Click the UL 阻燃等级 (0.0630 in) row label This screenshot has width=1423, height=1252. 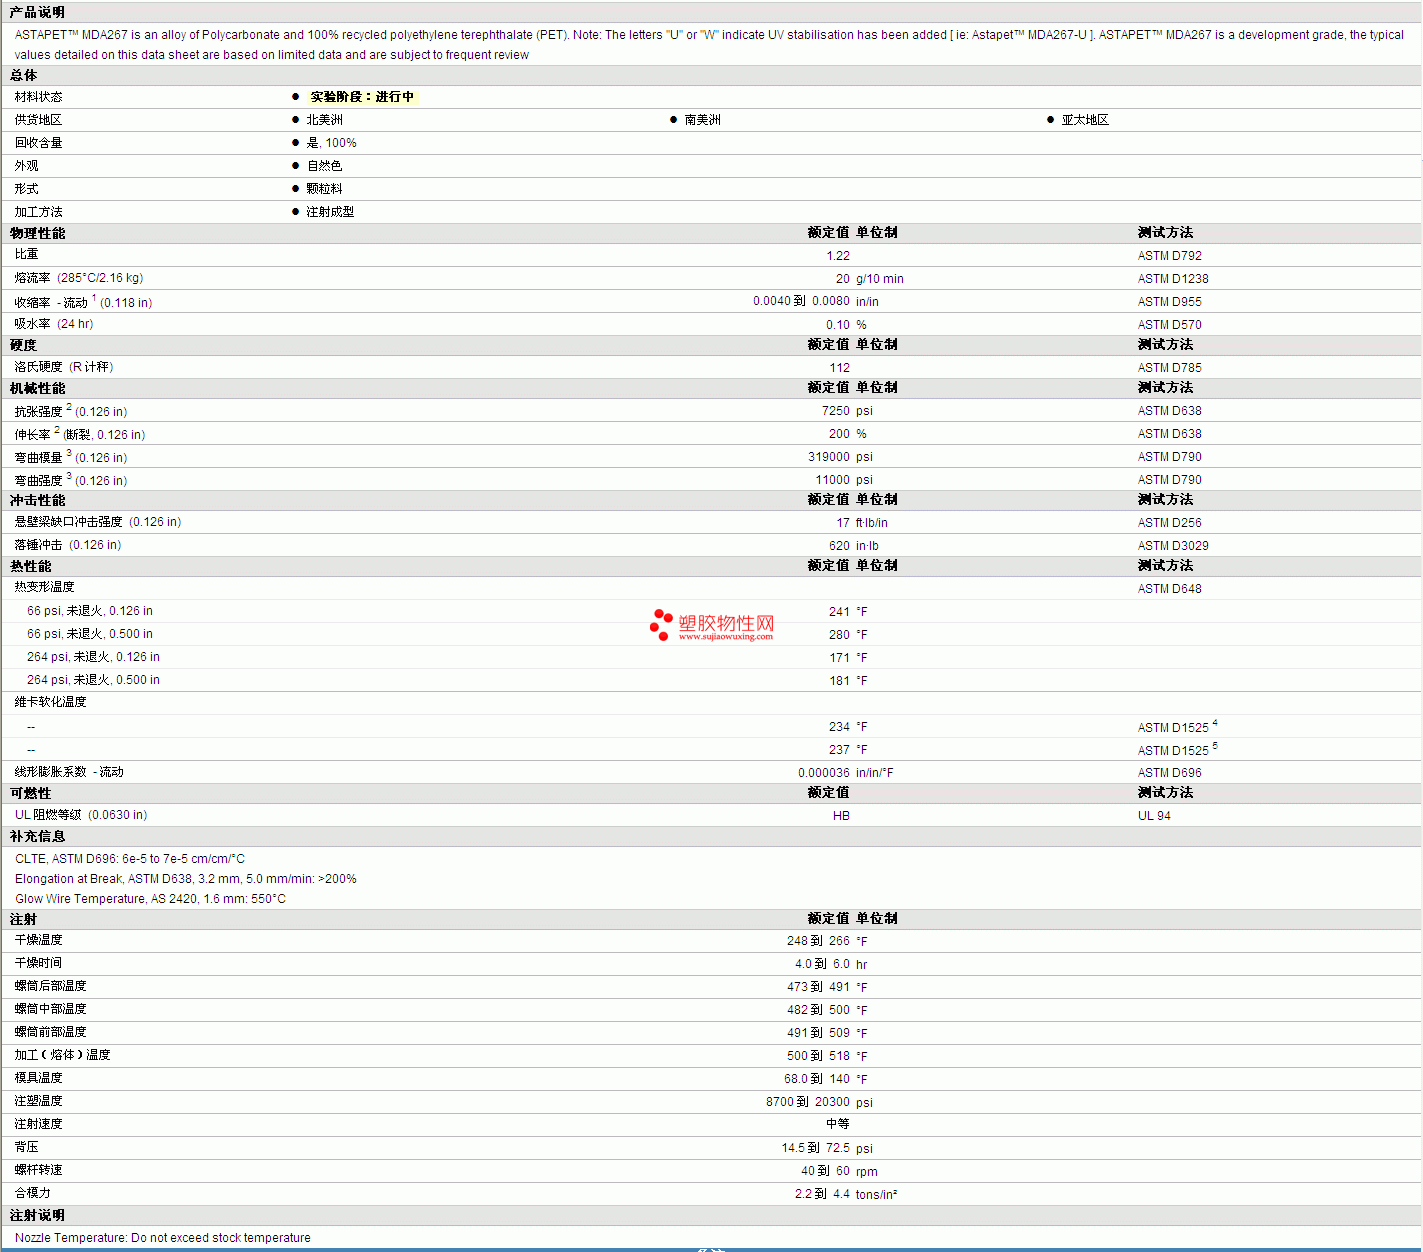pos(81,815)
